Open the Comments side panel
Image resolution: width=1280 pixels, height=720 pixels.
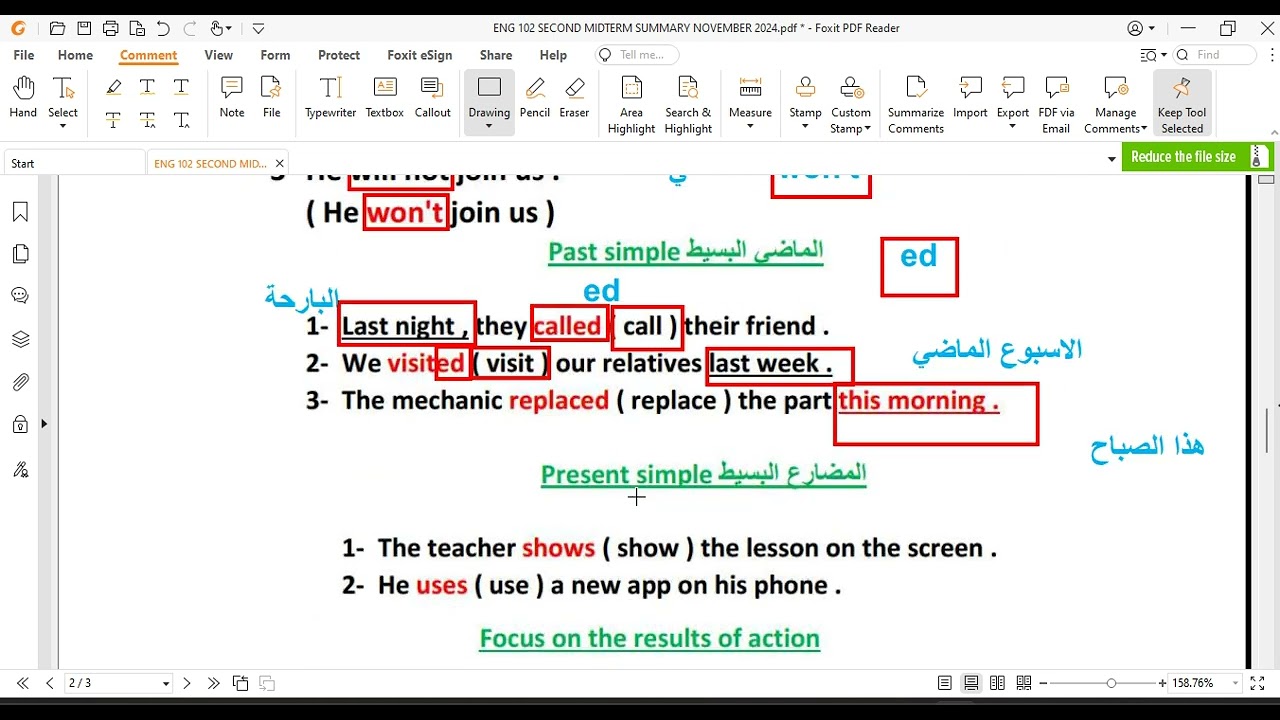20,296
